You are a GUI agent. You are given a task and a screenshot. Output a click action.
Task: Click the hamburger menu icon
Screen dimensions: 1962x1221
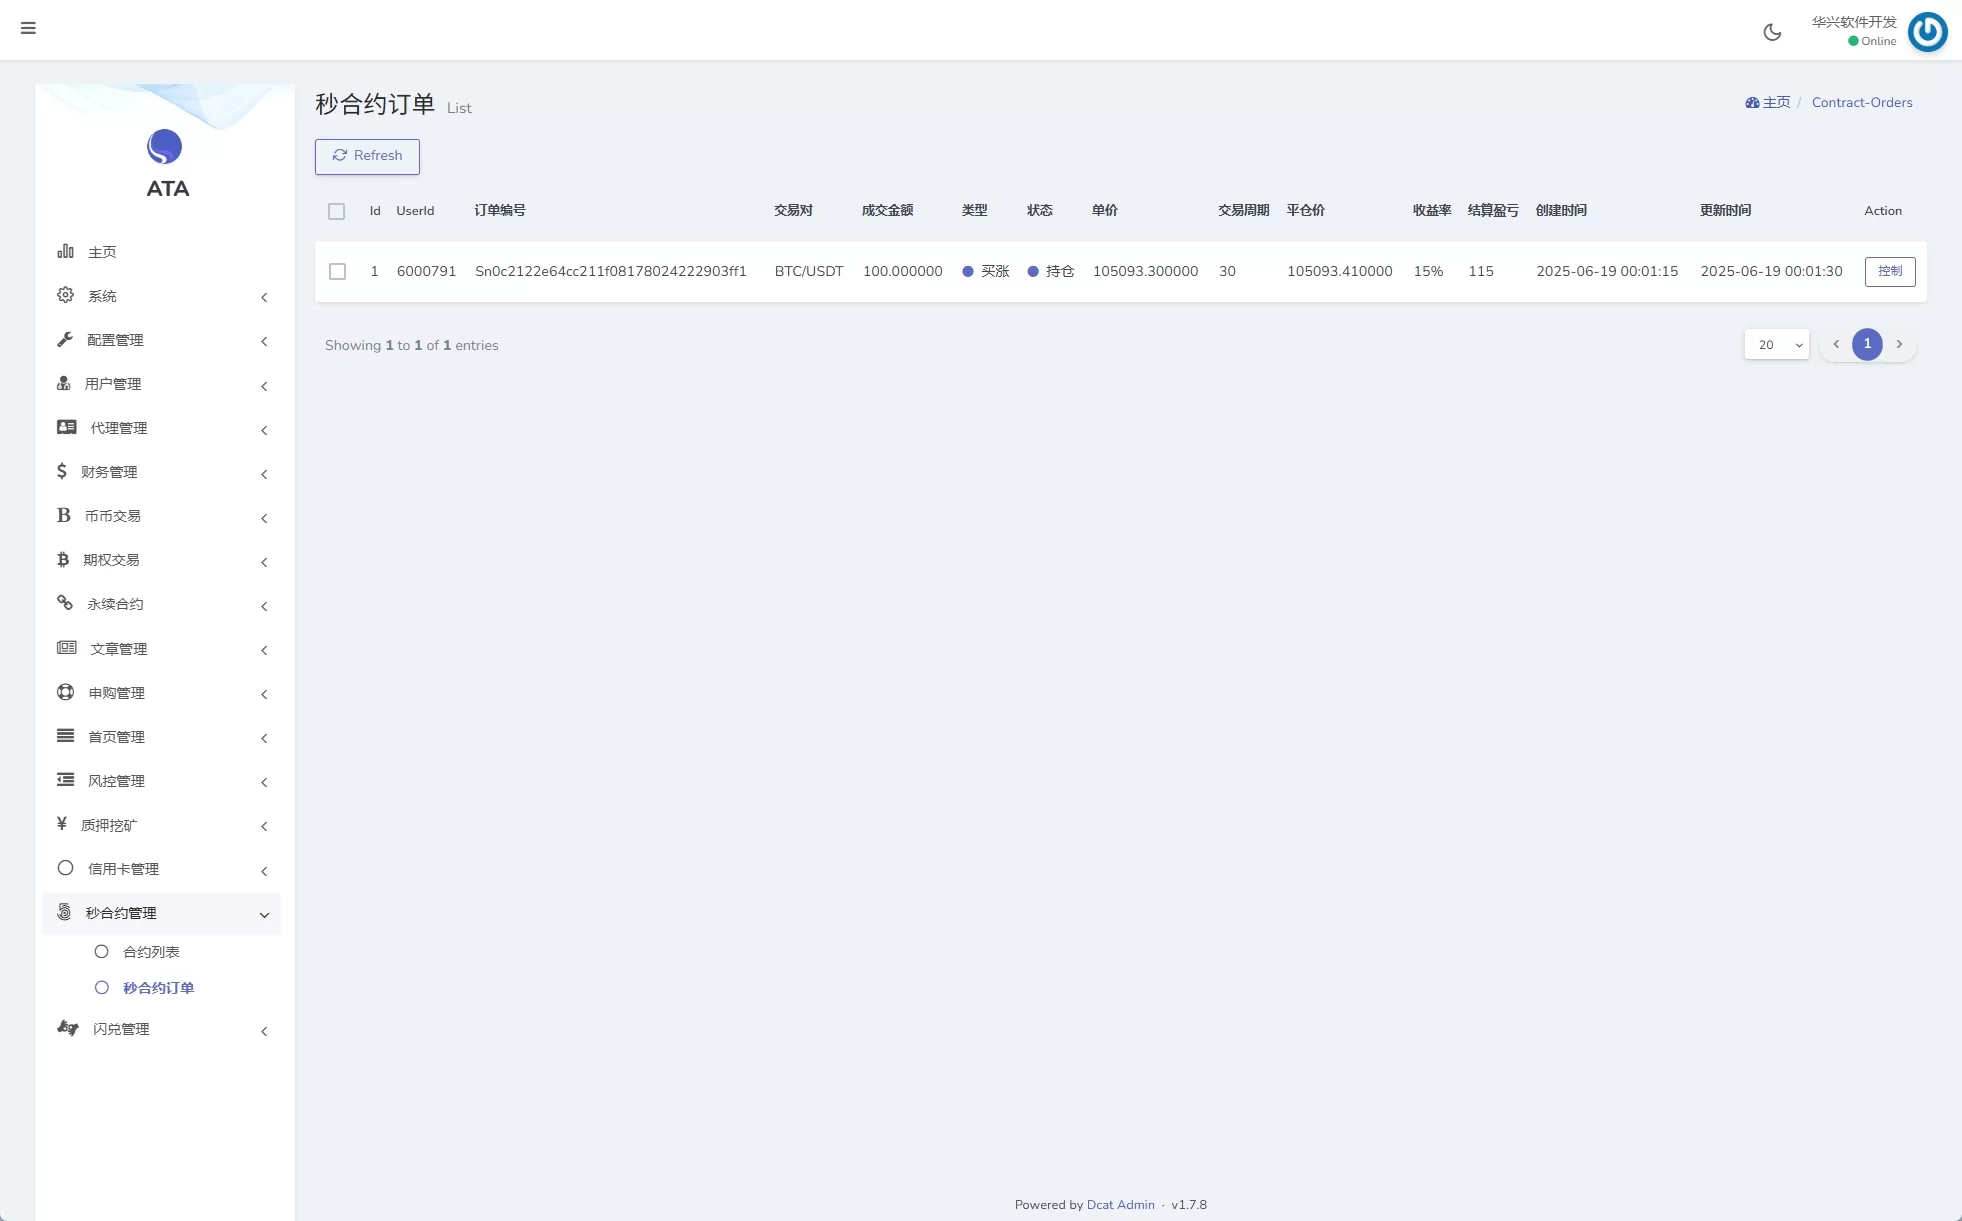click(x=28, y=28)
